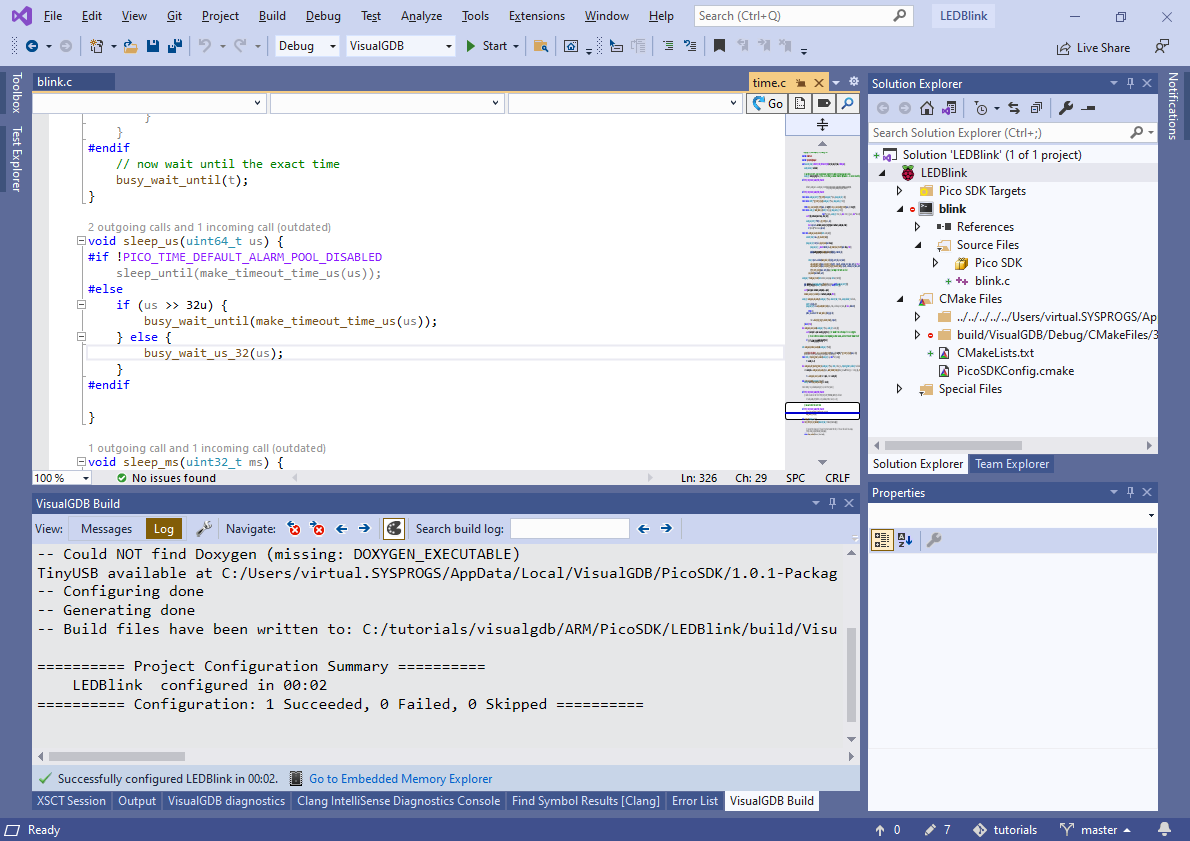Go to previous error in build log
This screenshot has width=1190, height=841.
pos(294,528)
